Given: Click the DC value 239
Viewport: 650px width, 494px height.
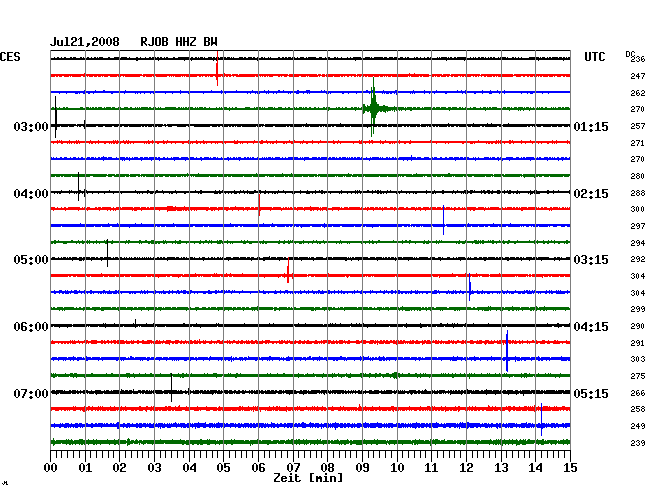Looking at the screenshot, I should coord(638,443).
